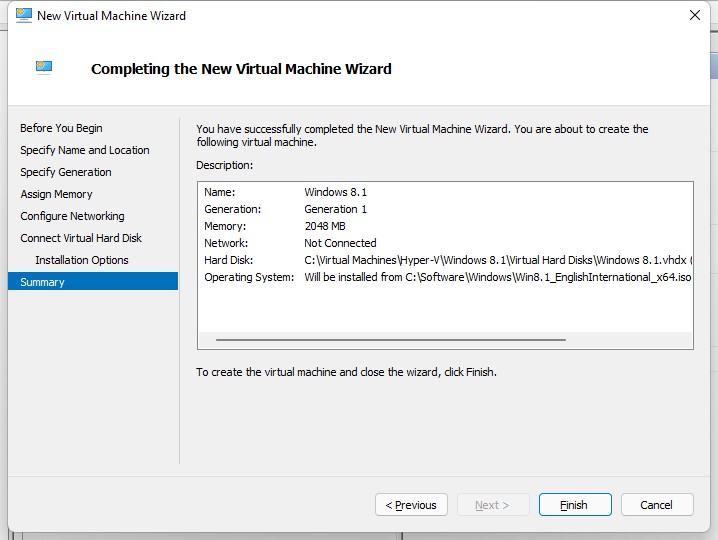The height and width of the screenshot is (540, 718).
Task: Select Specify Name and Location step
Action: click(85, 150)
